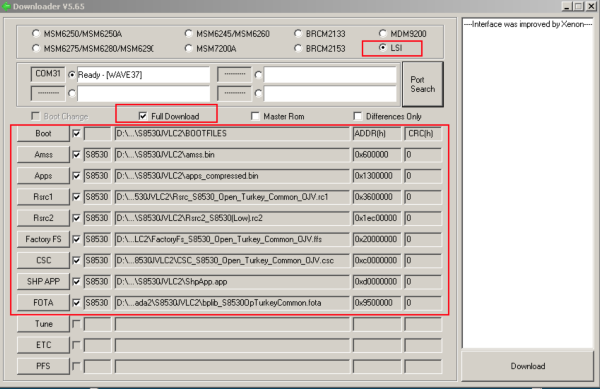Image resolution: width=600 pixels, height=389 pixels.
Task: Click the bplib fota path field
Action: 232,303
